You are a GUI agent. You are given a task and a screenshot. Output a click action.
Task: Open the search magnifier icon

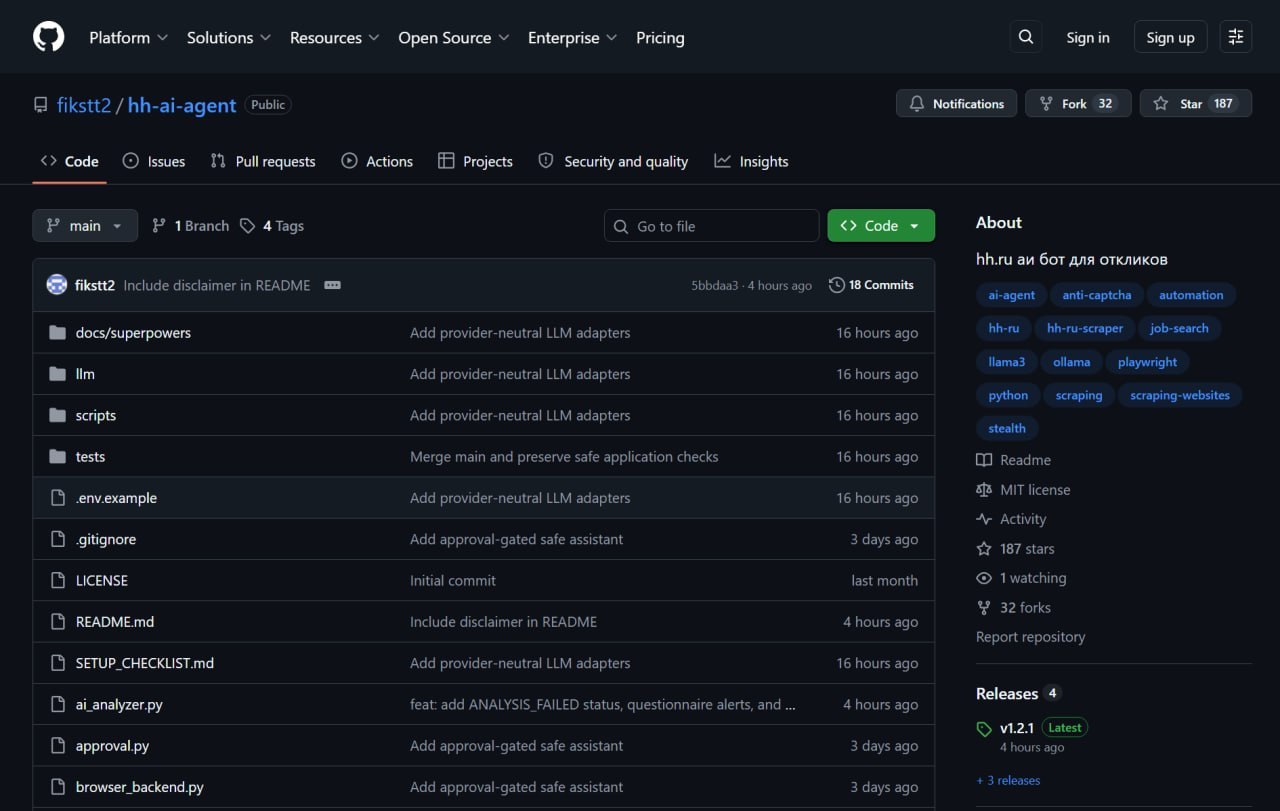pyautogui.click(x=1026, y=37)
